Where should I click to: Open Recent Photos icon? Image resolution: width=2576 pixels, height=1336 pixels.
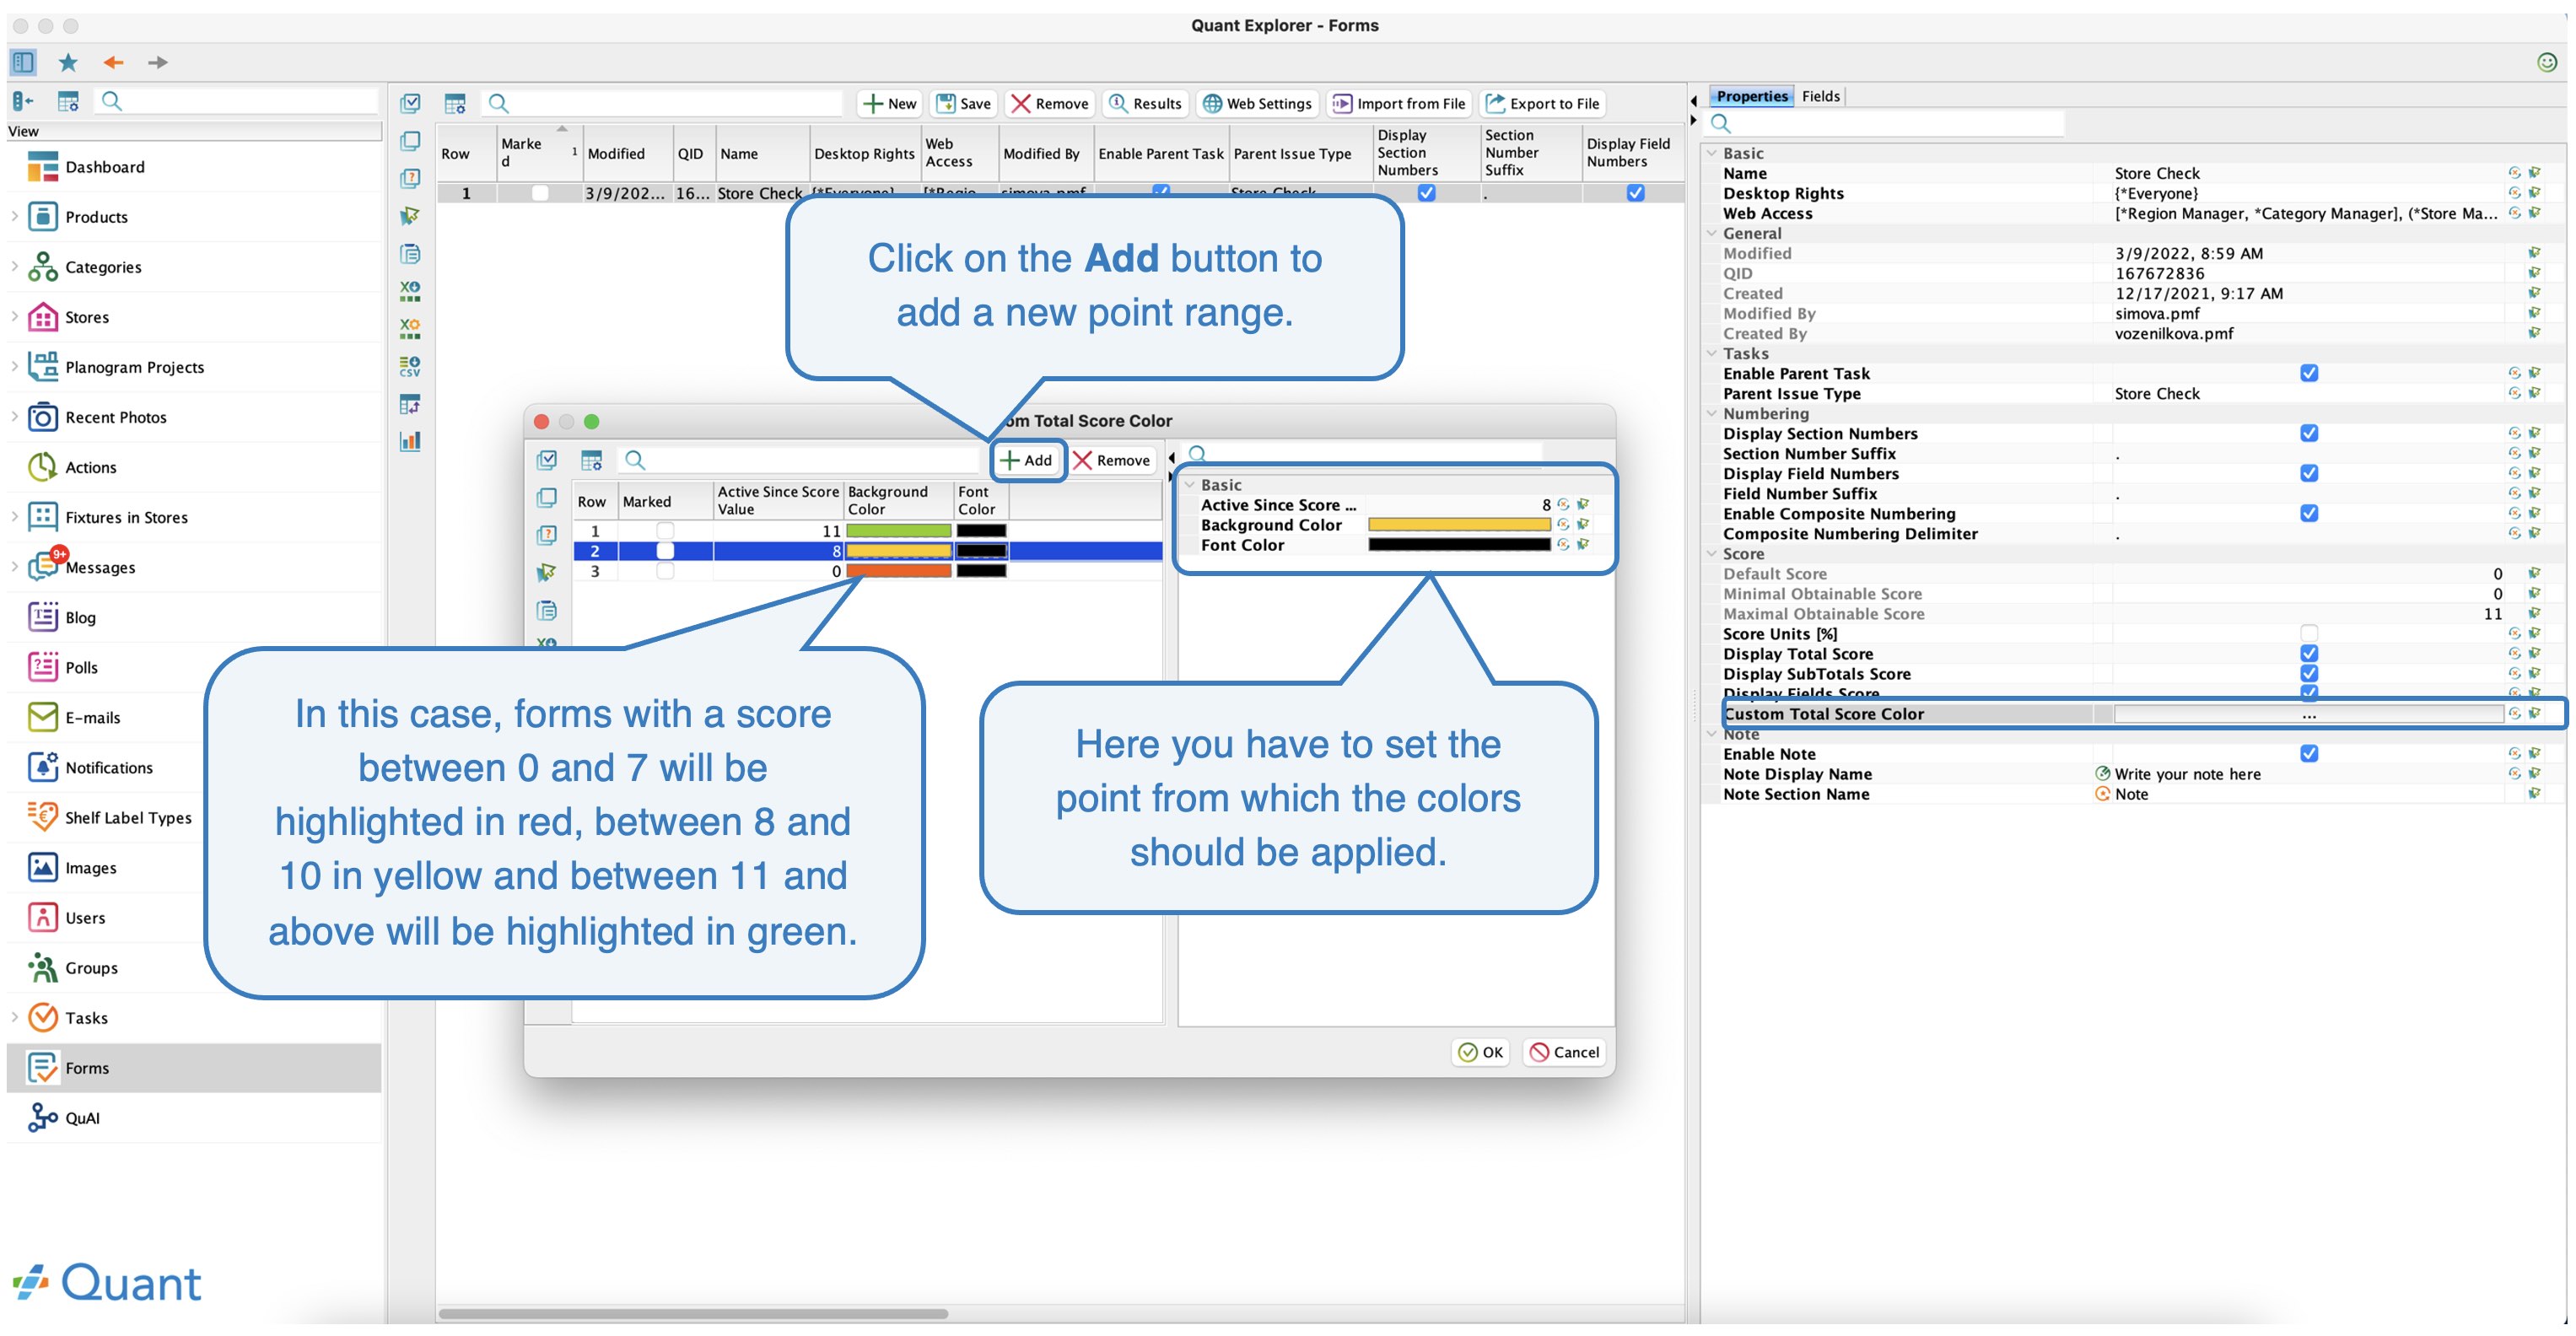42,417
